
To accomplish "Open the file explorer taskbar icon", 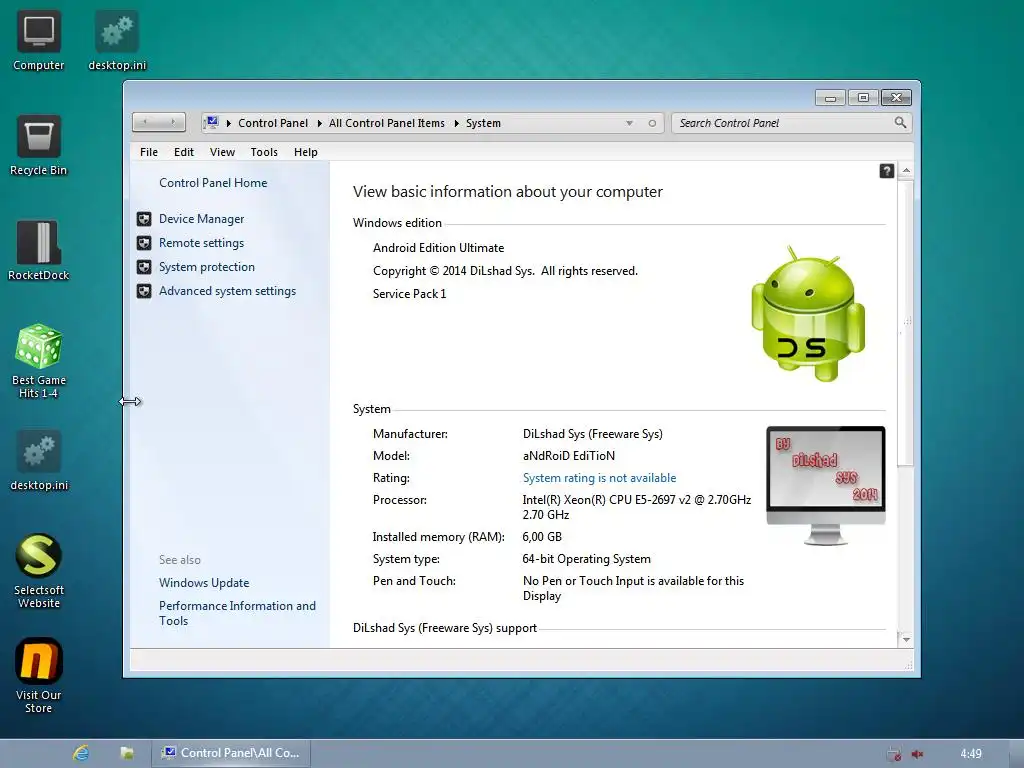I will click(127, 753).
